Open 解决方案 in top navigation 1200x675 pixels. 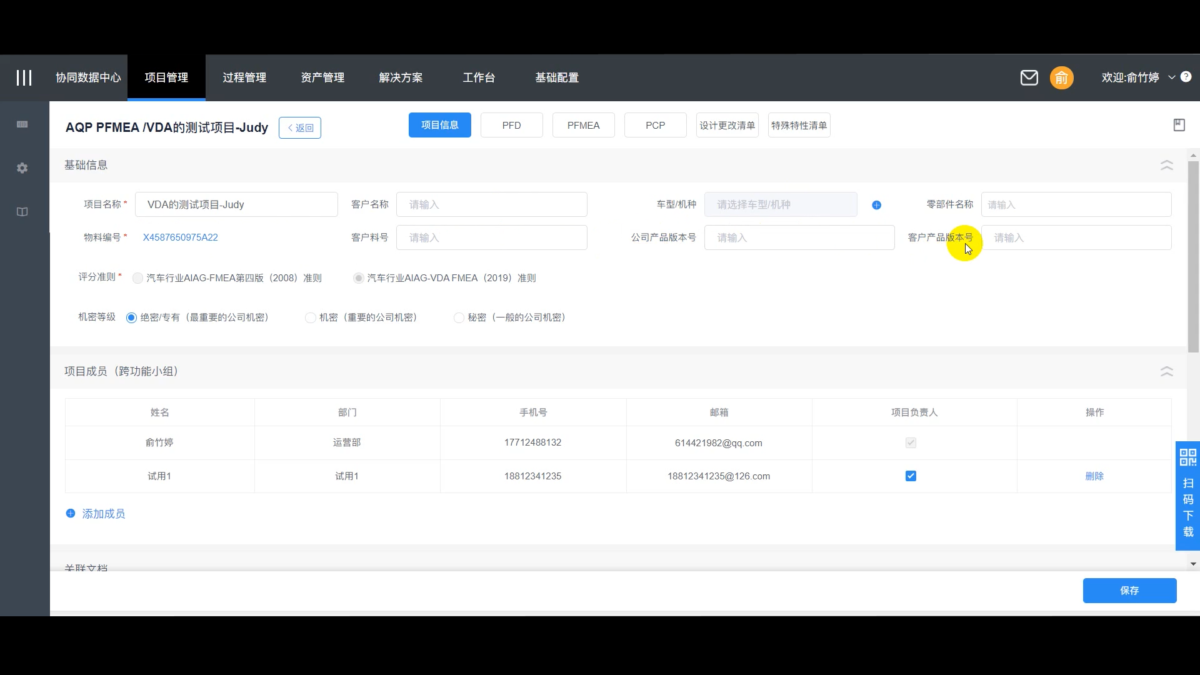pos(400,78)
